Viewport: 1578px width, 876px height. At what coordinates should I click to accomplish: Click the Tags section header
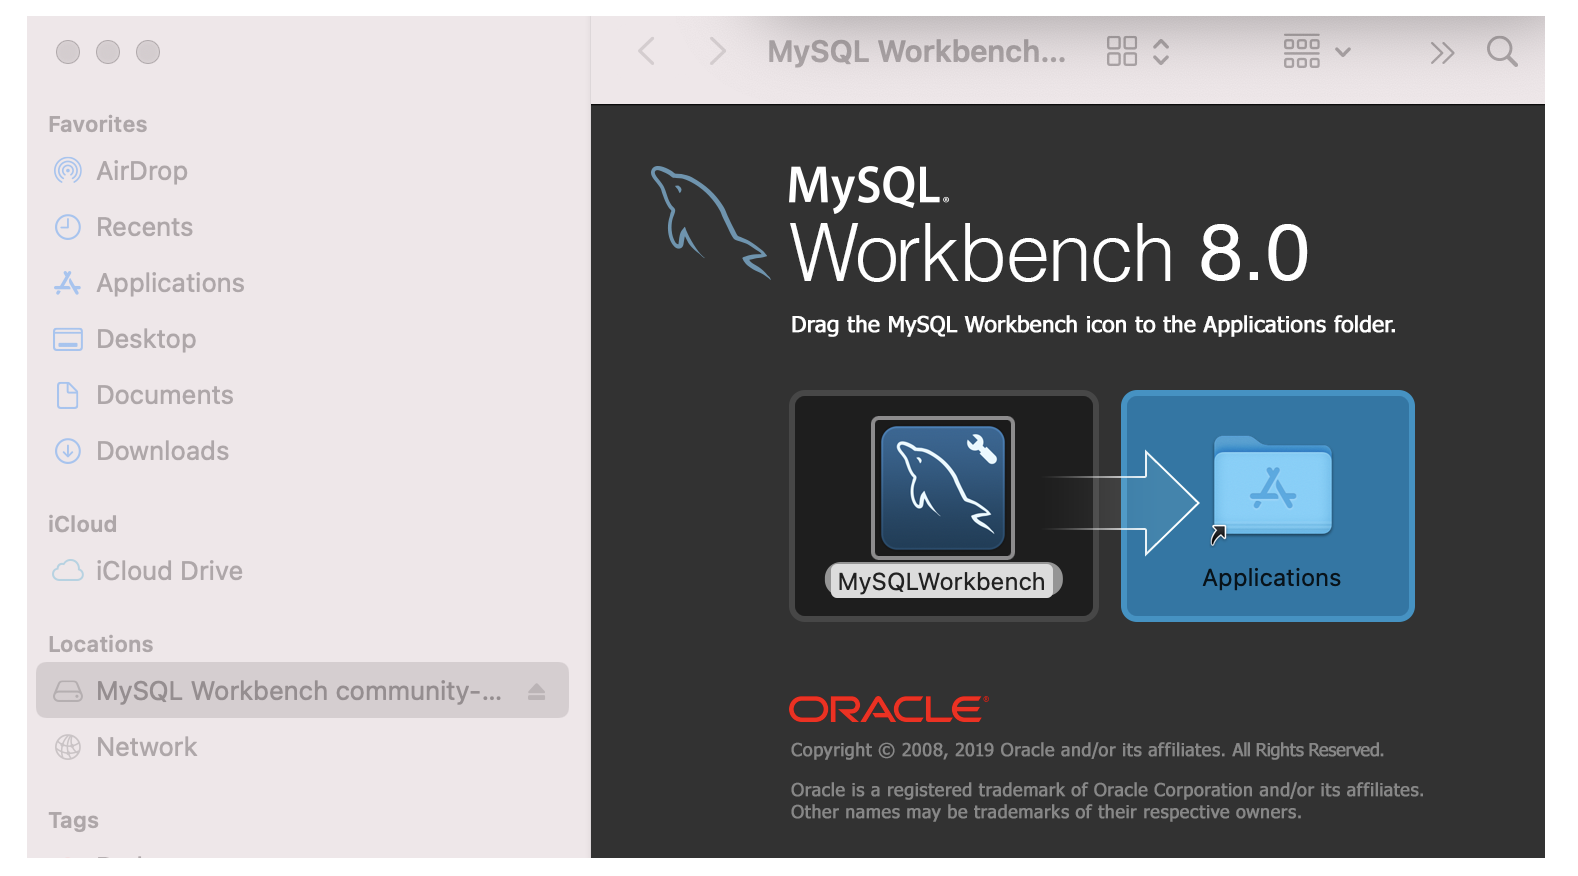[74, 820]
